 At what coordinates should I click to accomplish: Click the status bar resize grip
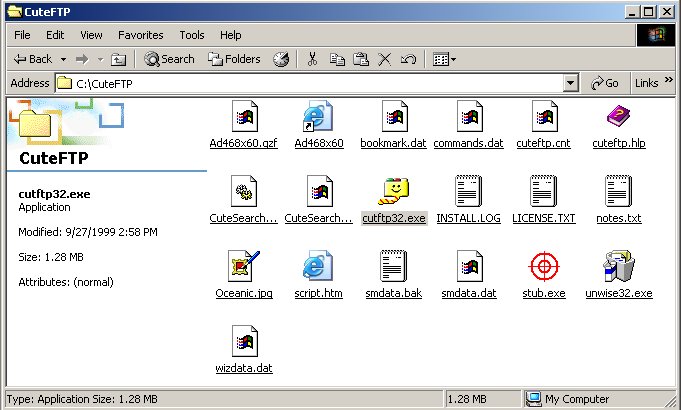(670, 400)
